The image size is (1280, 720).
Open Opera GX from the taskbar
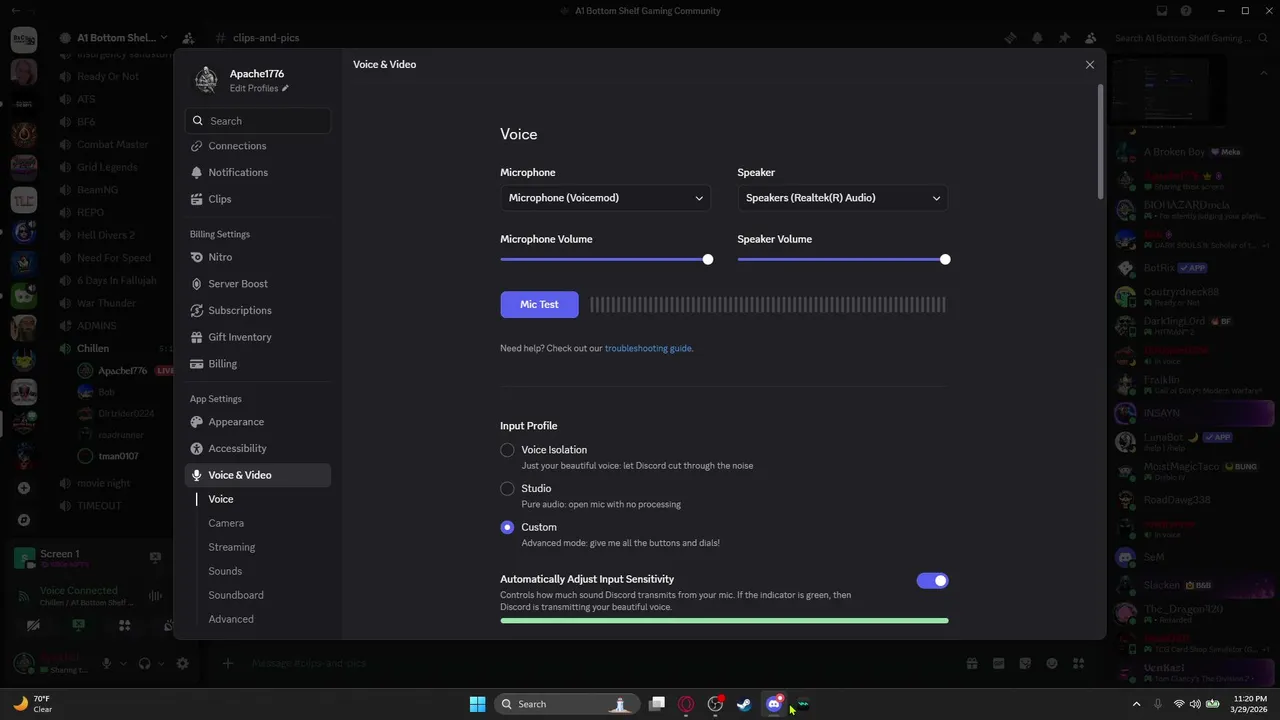pos(686,704)
